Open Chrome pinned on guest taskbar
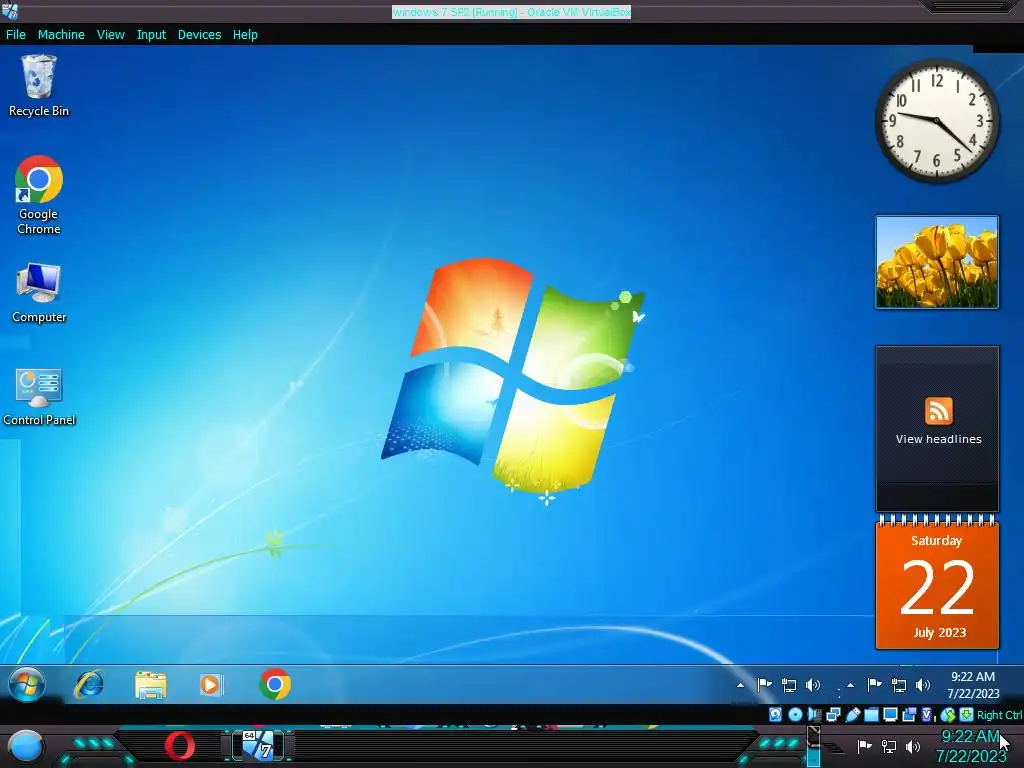The height and width of the screenshot is (768, 1024). click(274, 684)
